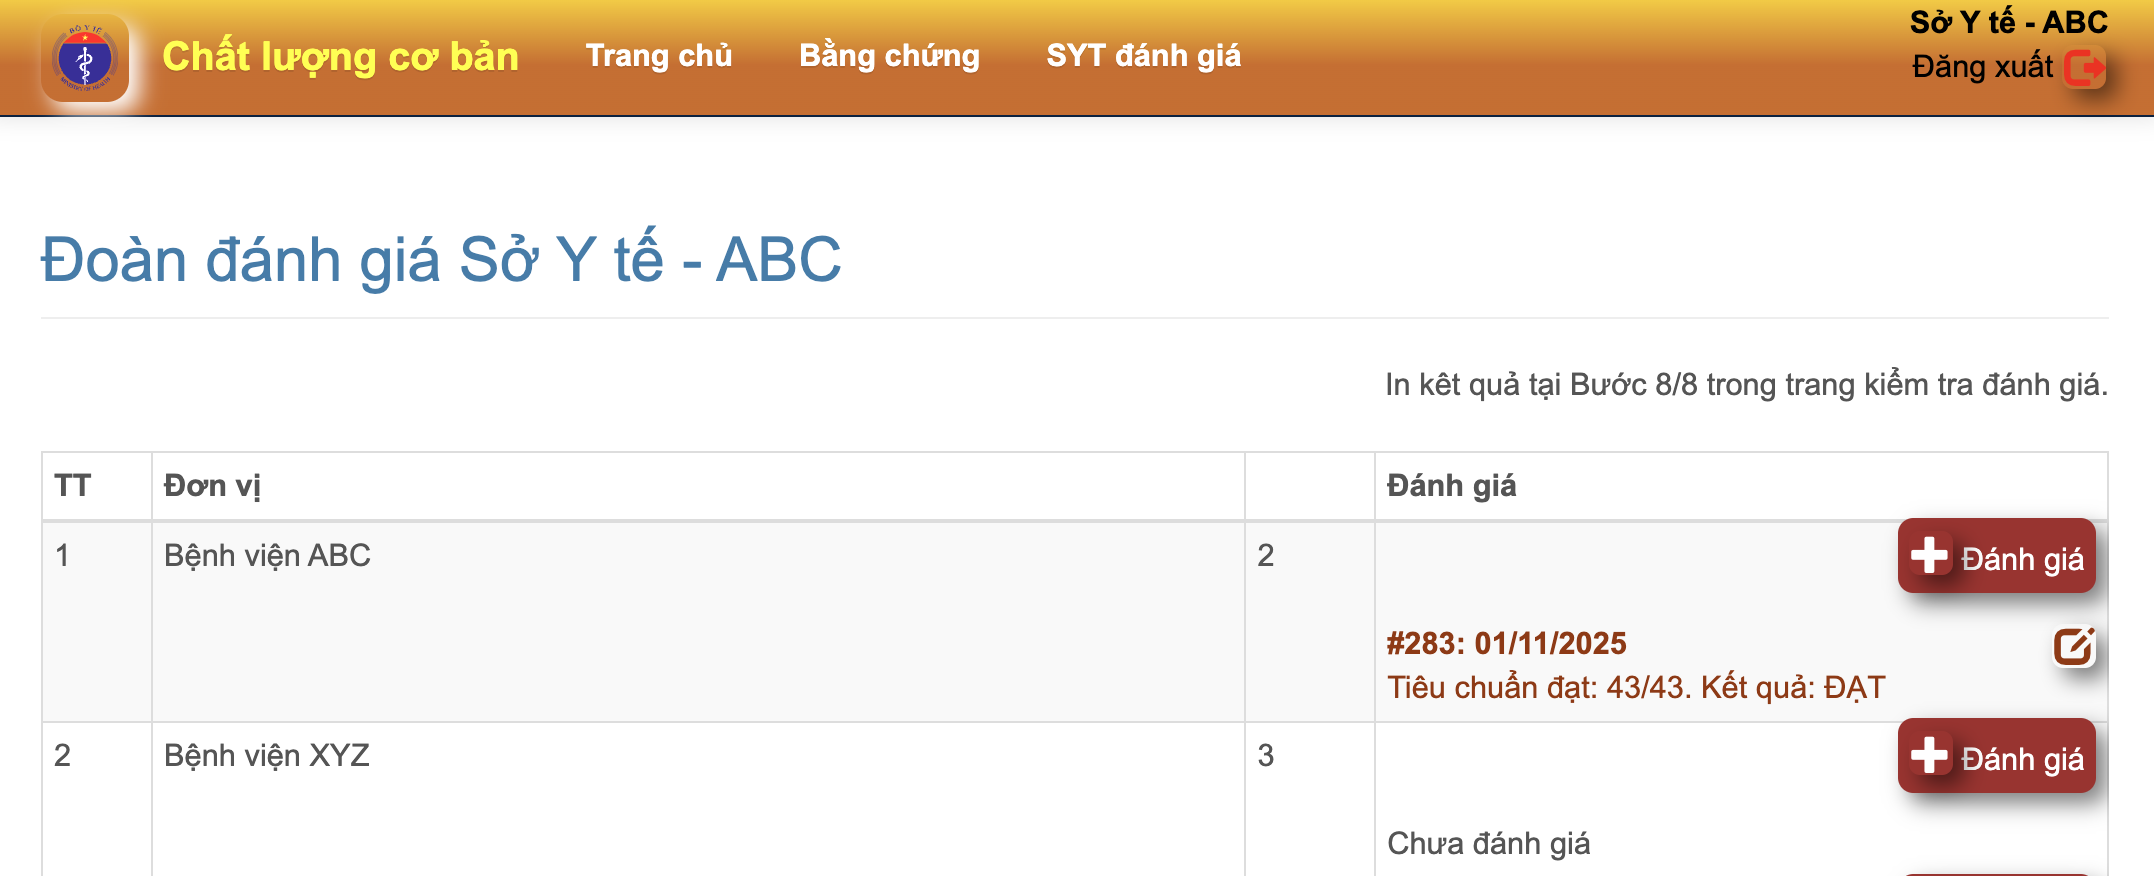The width and height of the screenshot is (2154, 876).
Task: Click the plus icon in Bệnh viện XYZ row
Action: pos(1929,756)
